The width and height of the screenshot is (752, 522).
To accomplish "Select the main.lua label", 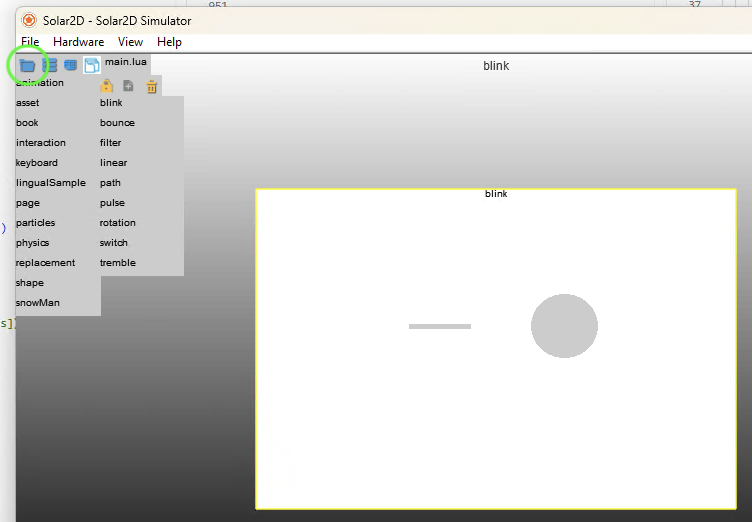I will click(x=126, y=62).
